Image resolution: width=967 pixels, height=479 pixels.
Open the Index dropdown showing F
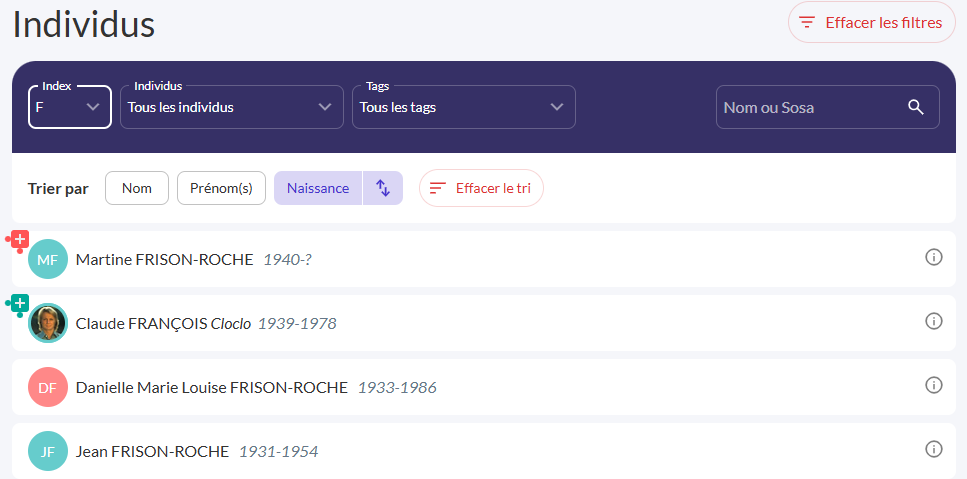(x=69, y=107)
